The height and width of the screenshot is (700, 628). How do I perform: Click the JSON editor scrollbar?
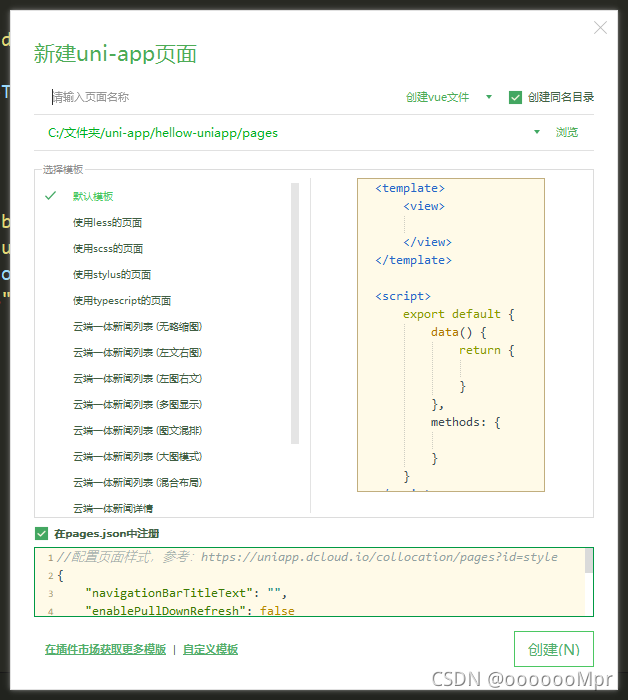click(x=589, y=561)
